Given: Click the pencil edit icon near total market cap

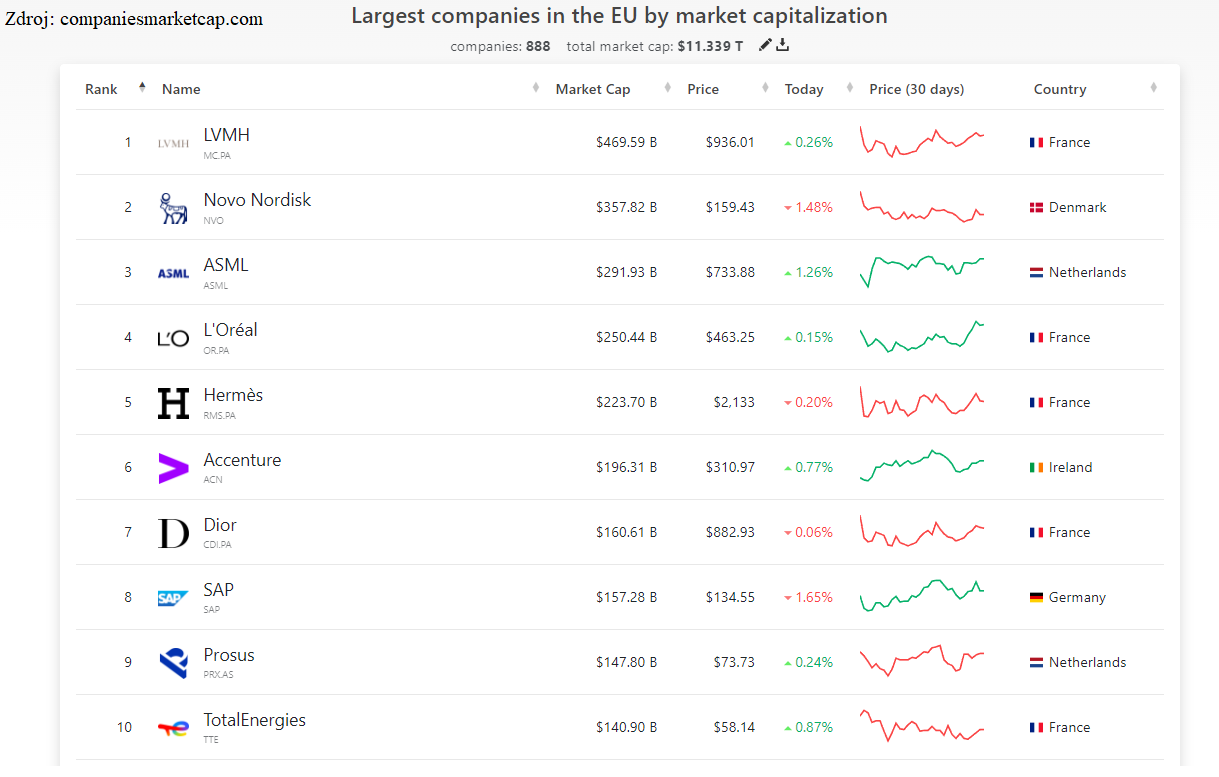Looking at the screenshot, I should pos(765,45).
